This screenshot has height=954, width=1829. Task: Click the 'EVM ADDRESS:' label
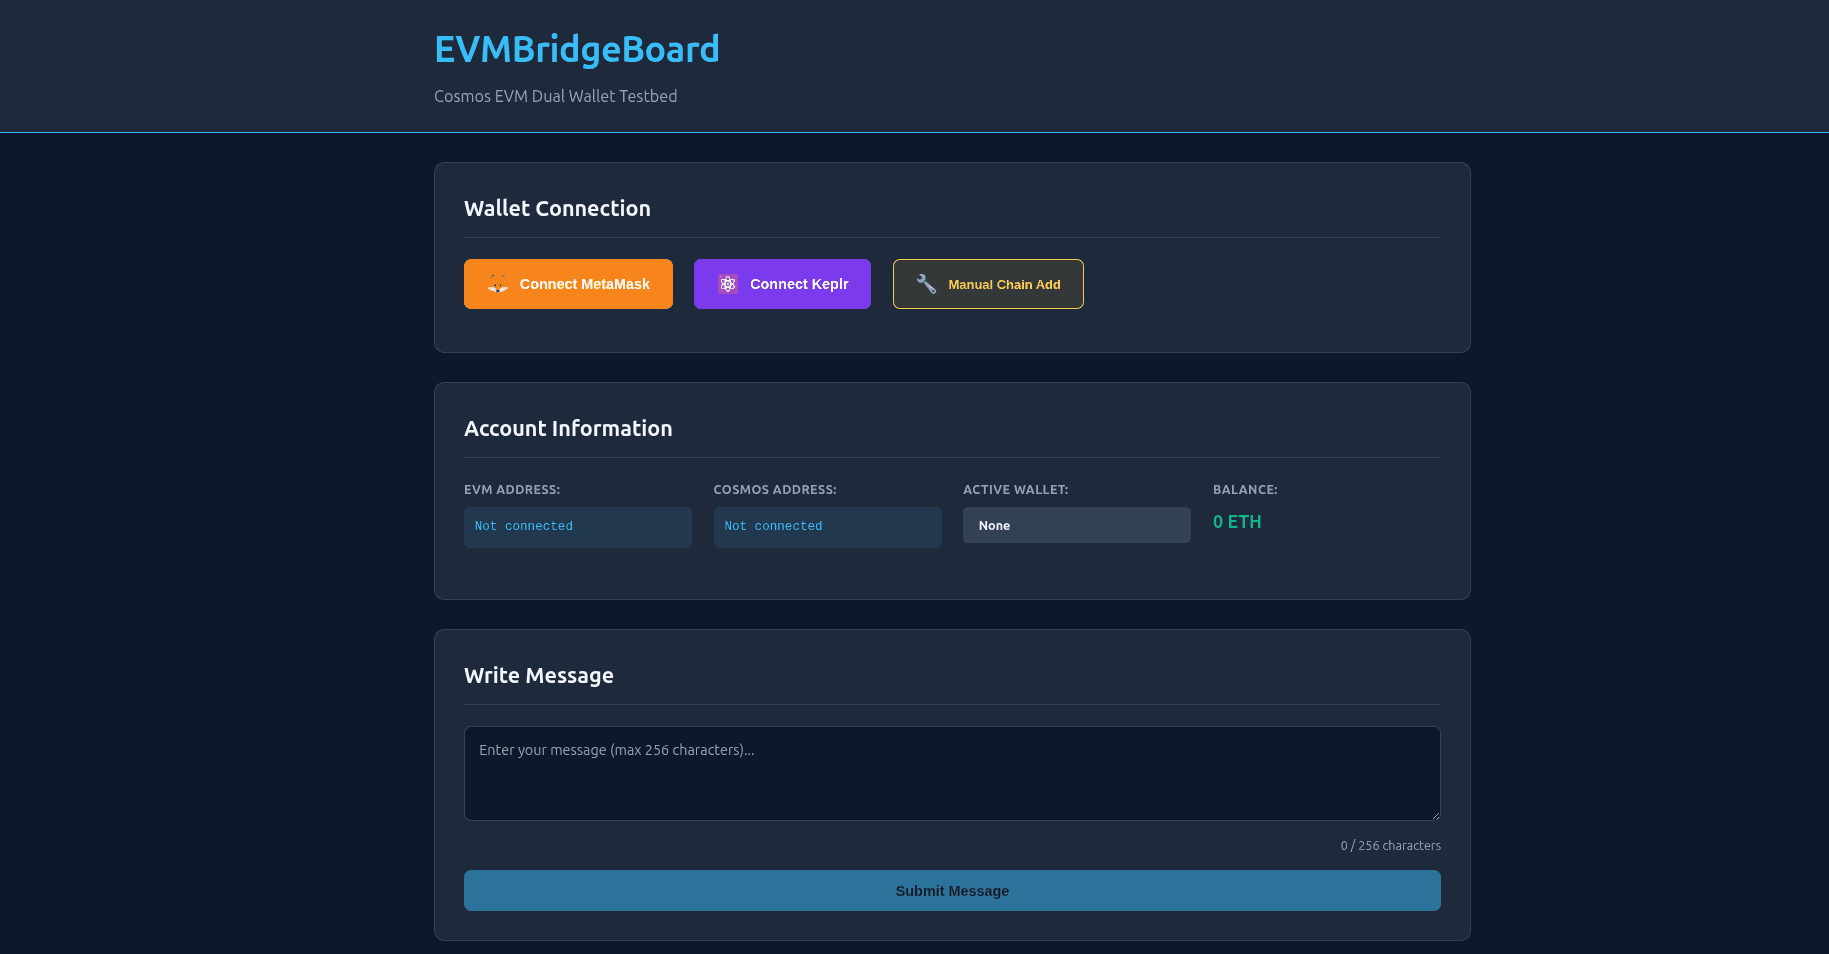(512, 490)
